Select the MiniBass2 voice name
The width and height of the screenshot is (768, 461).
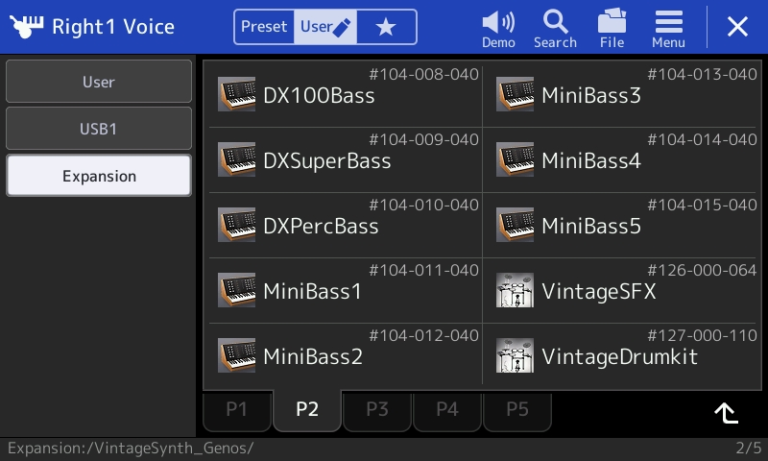(313, 357)
